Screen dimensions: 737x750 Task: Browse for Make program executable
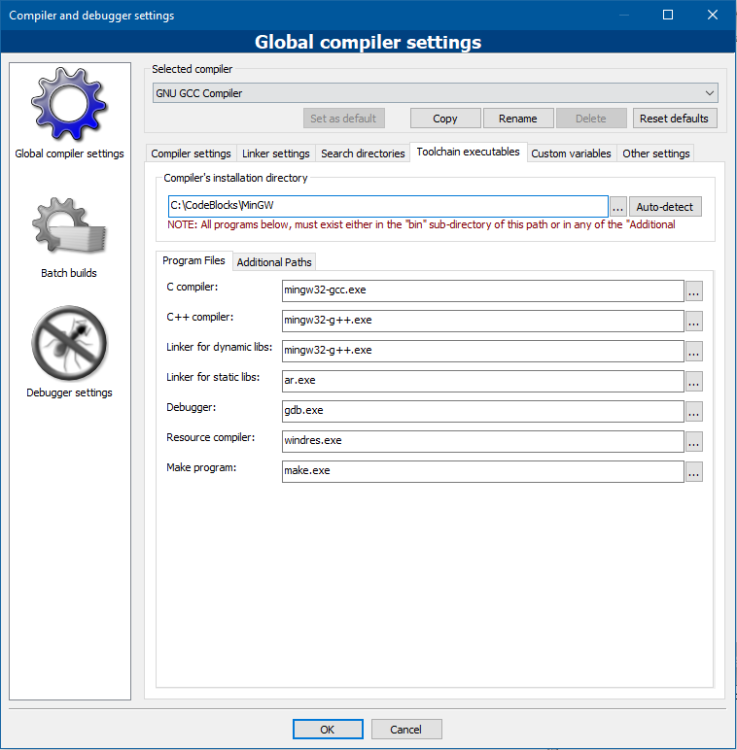pyautogui.click(x=694, y=472)
